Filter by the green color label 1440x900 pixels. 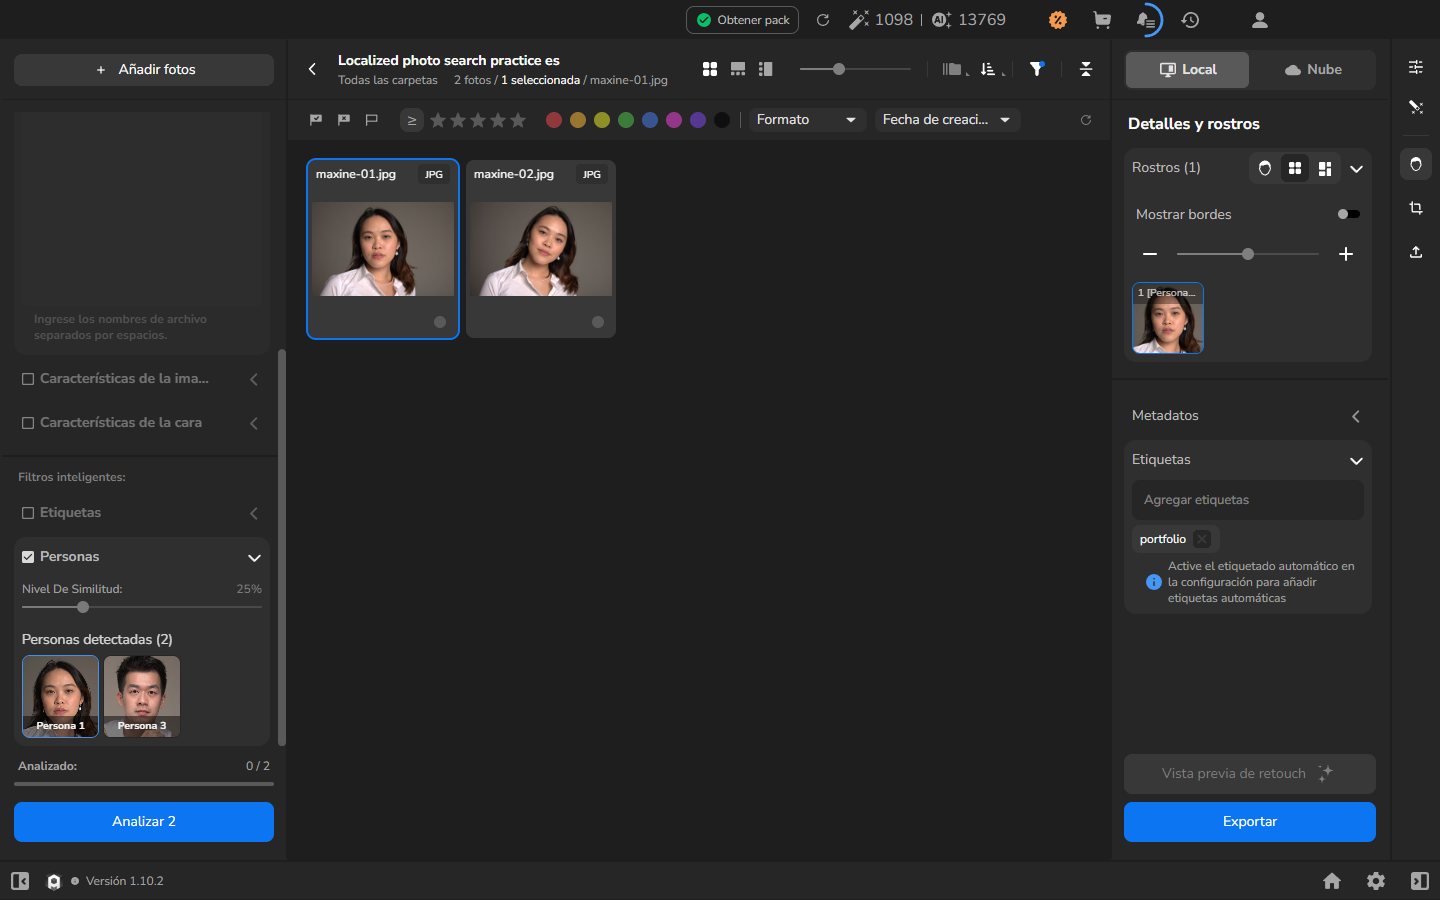tap(626, 120)
